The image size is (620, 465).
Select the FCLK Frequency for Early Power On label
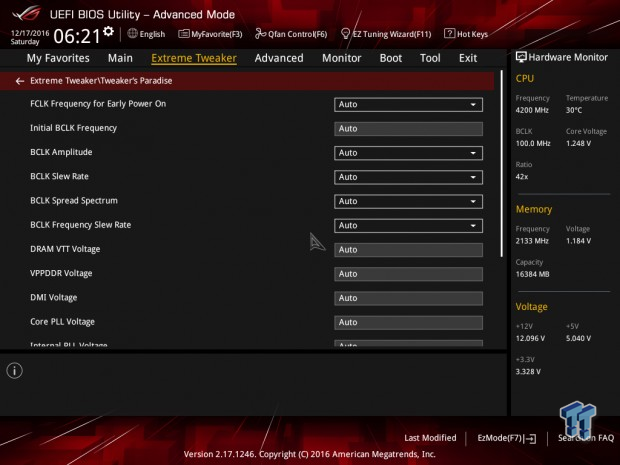(98, 104)
